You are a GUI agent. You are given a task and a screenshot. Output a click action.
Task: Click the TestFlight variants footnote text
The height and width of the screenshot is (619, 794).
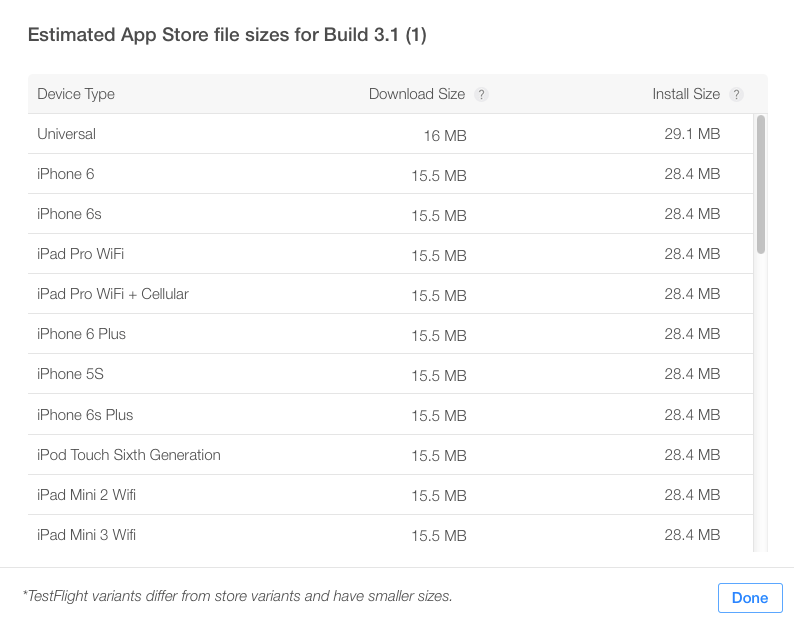point(237,596)
